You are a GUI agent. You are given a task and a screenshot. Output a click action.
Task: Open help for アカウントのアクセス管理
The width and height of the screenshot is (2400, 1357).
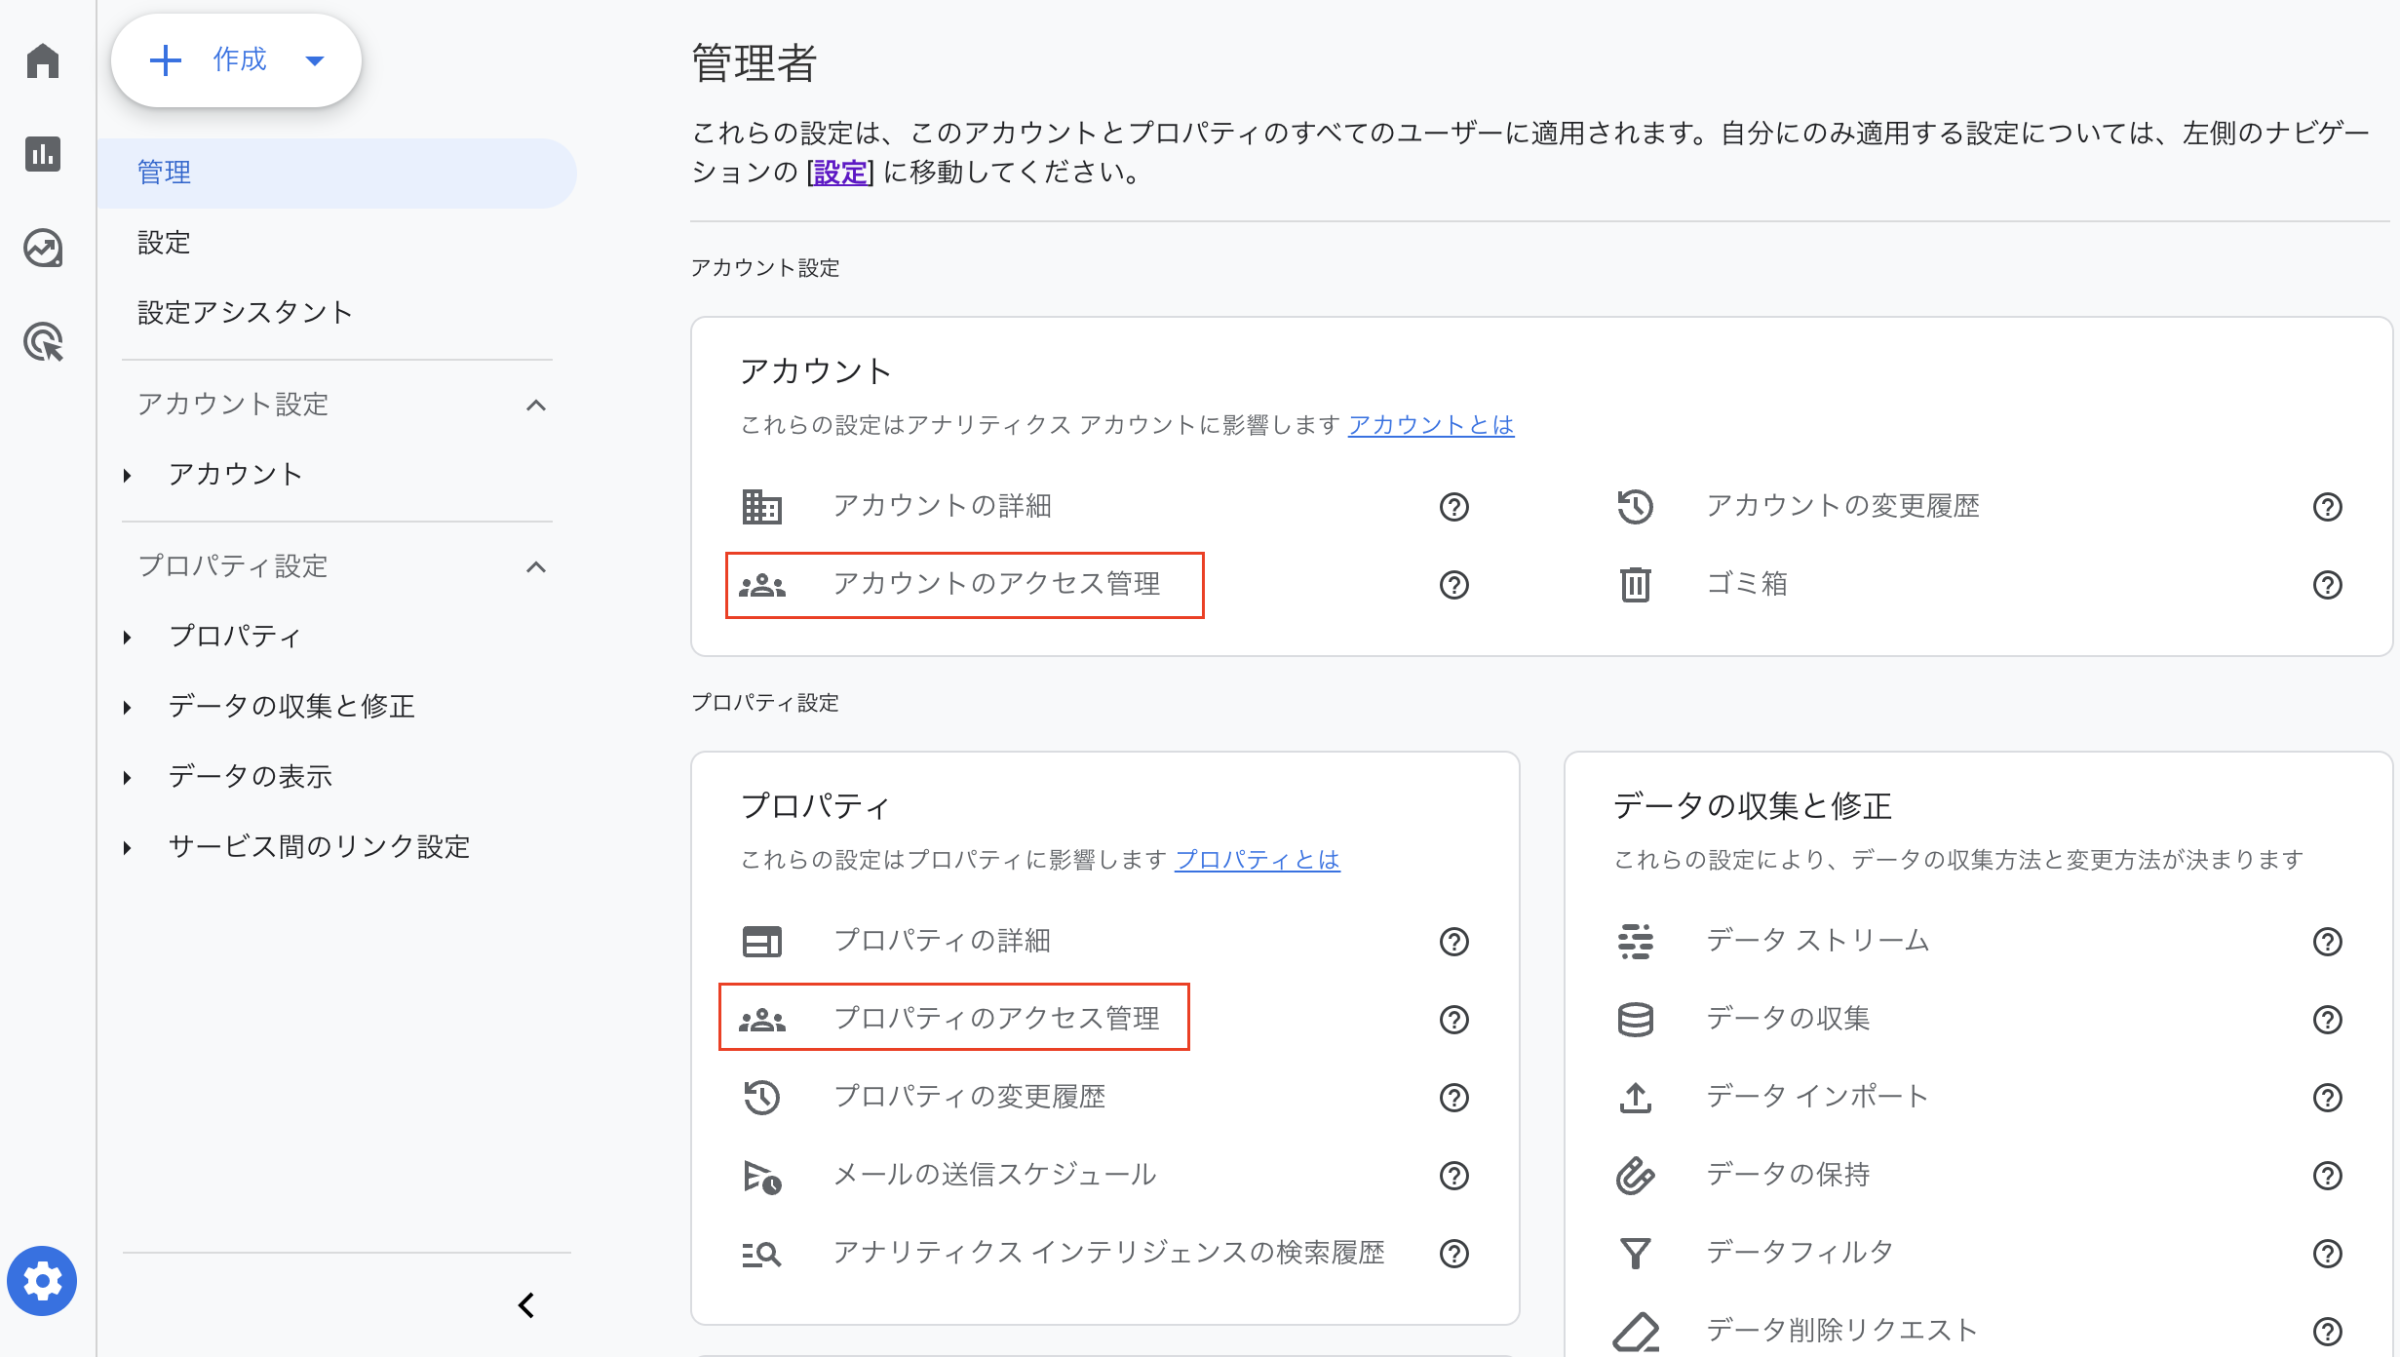pos(1454,585)
